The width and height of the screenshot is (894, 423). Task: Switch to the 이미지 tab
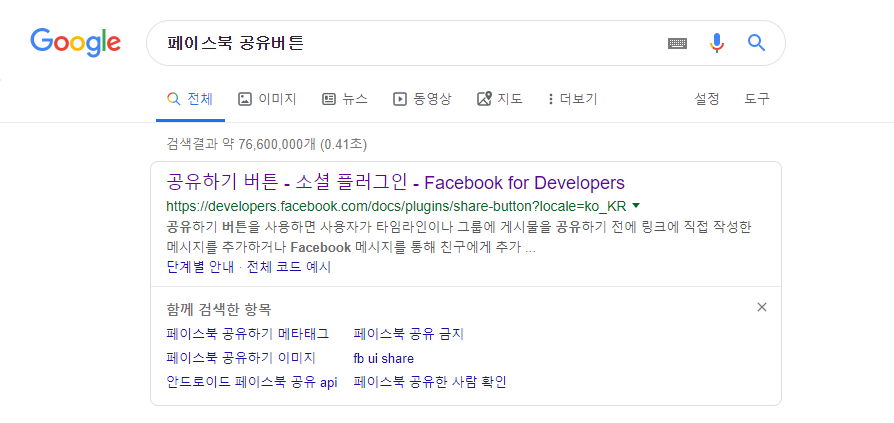[267, 99]
